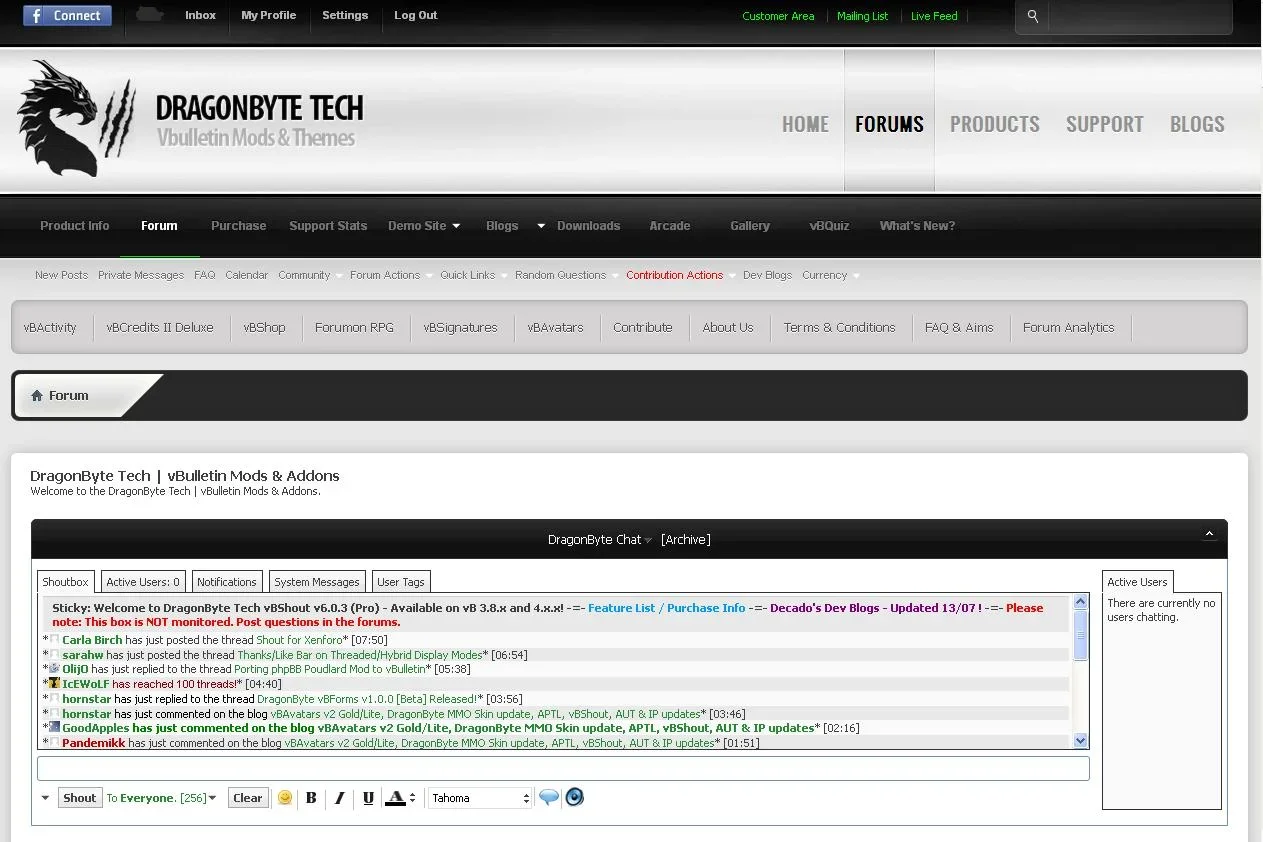The image size is (1263, 842).
Task: Open PRODUCTS in main navigation
Action: [x=995, y=124]
